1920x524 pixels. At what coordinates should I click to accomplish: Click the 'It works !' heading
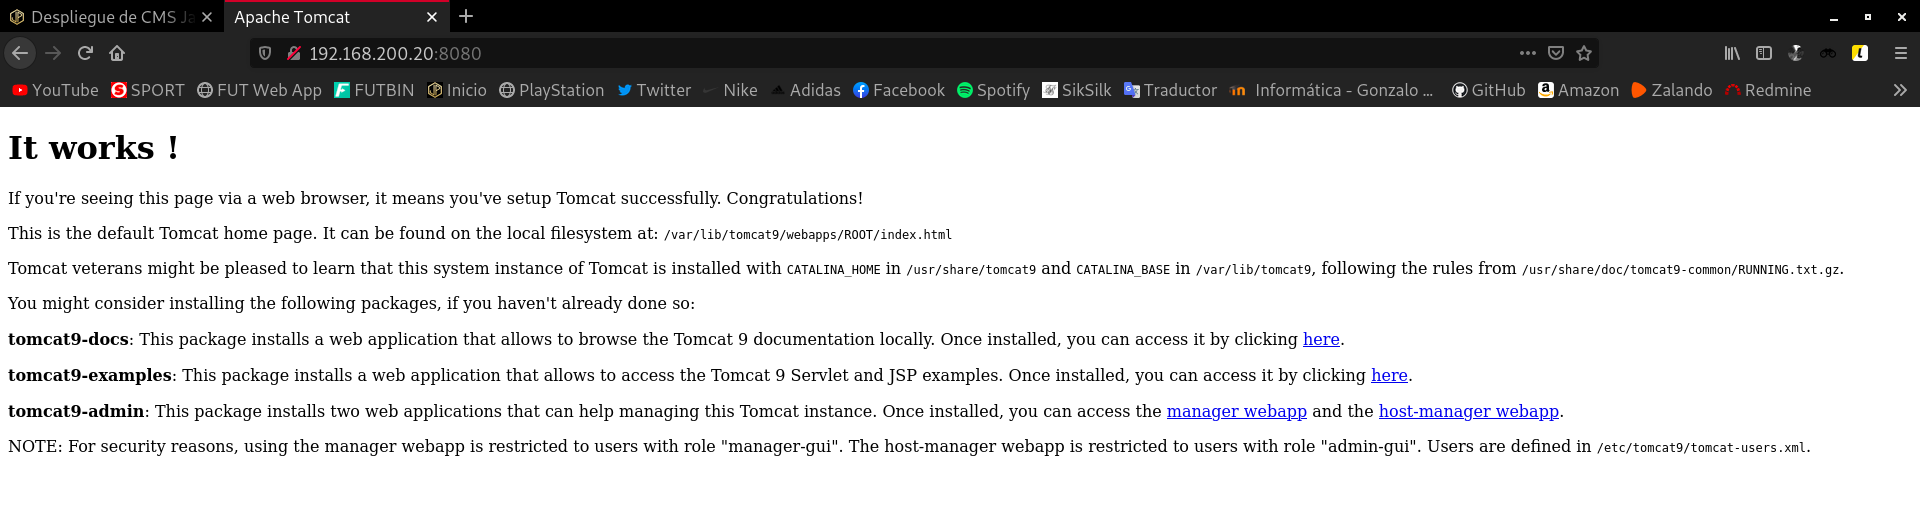pyautogui.click(x=94, y=148)
